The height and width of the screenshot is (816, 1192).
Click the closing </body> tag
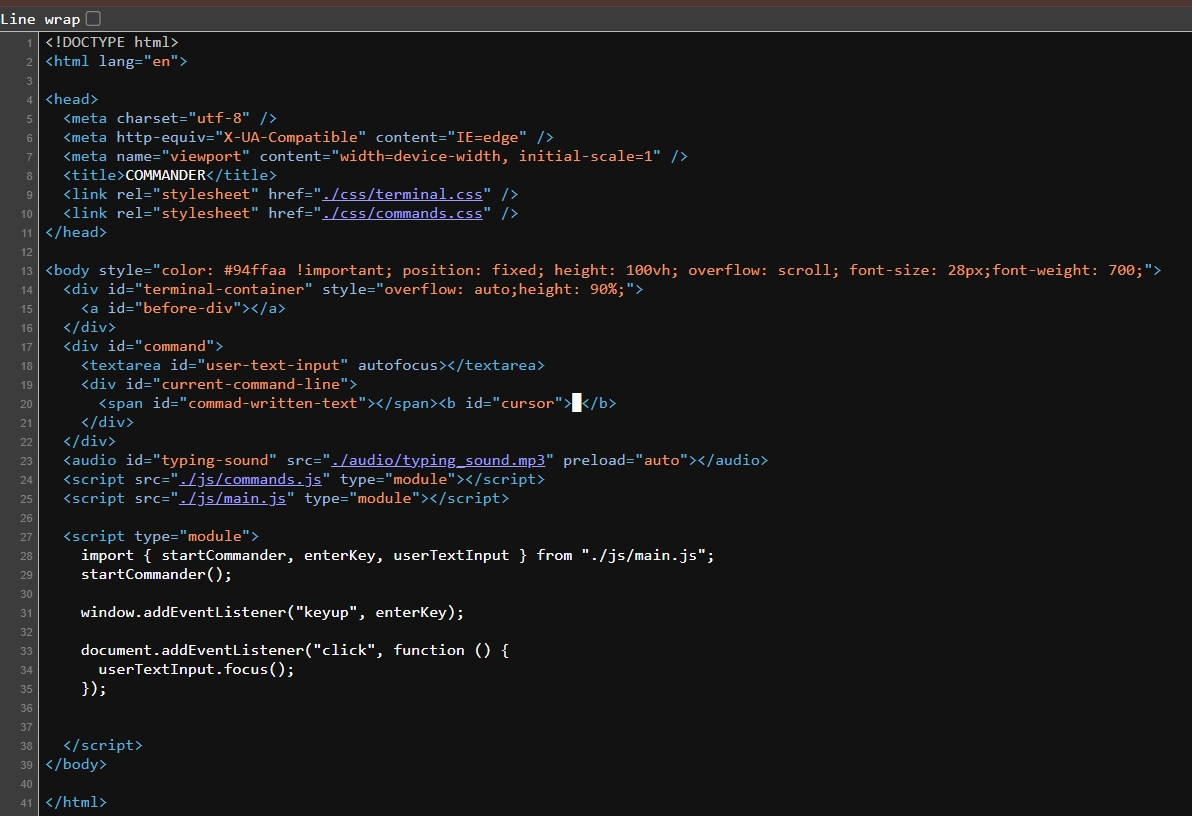[x=76, y=764]
